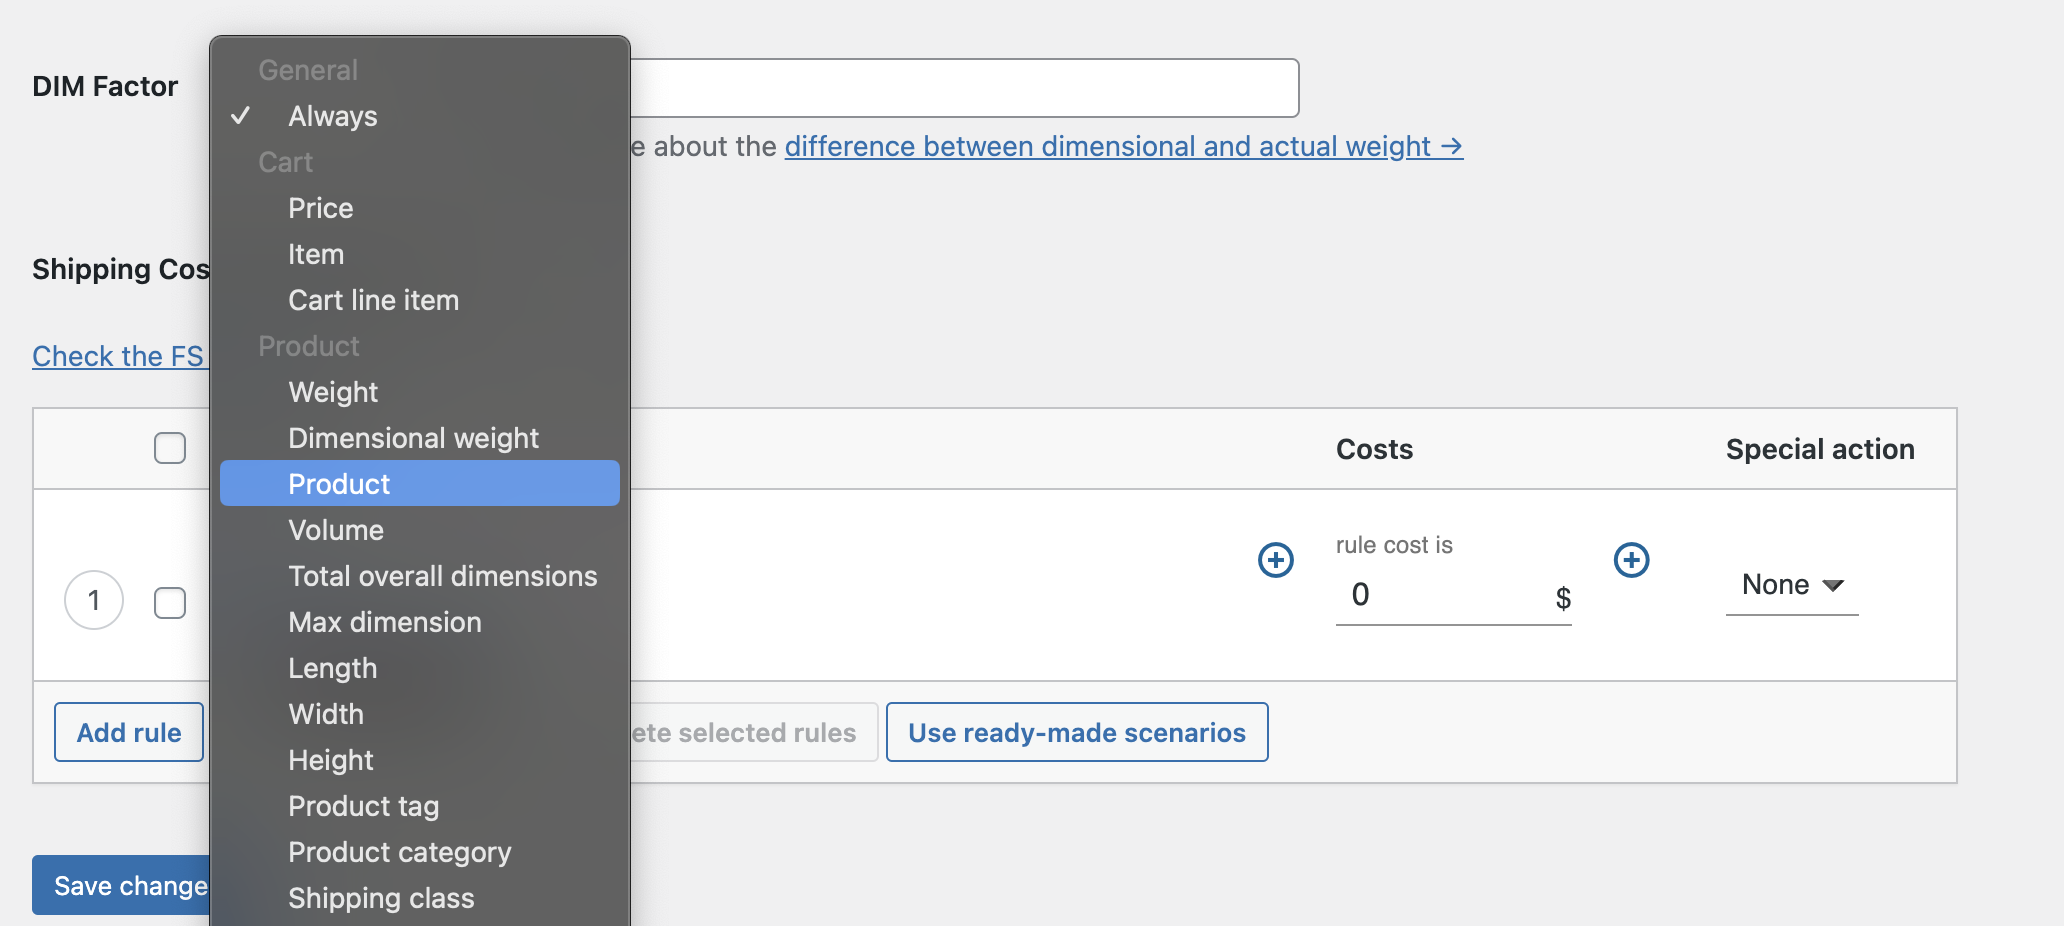Click the plus icon next to Costs column
2064x926 pixels.
[1275, 560]
